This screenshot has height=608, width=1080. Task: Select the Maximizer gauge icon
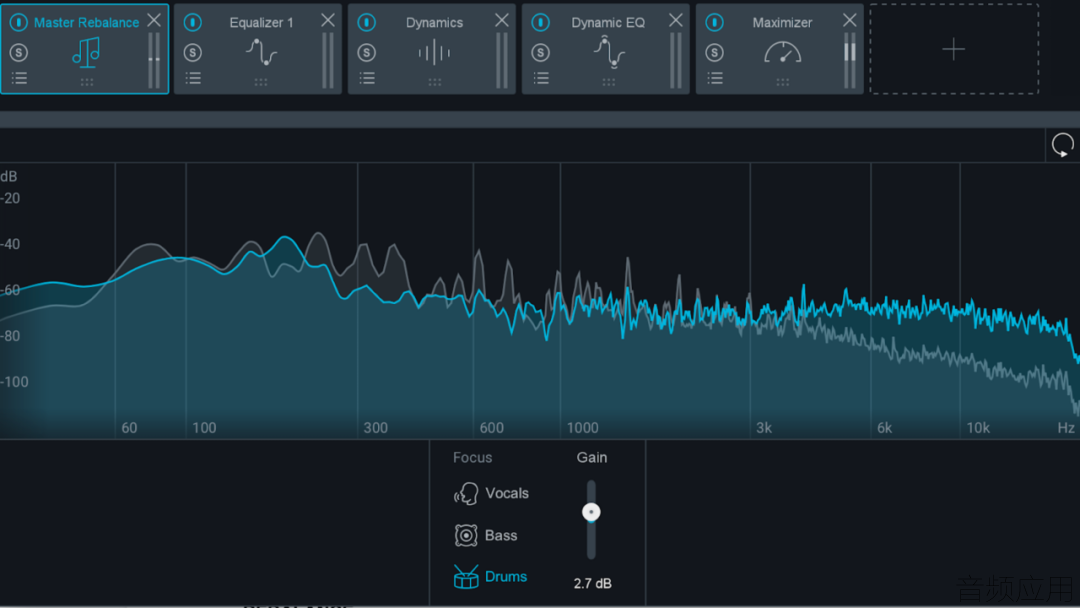point(782,52)
